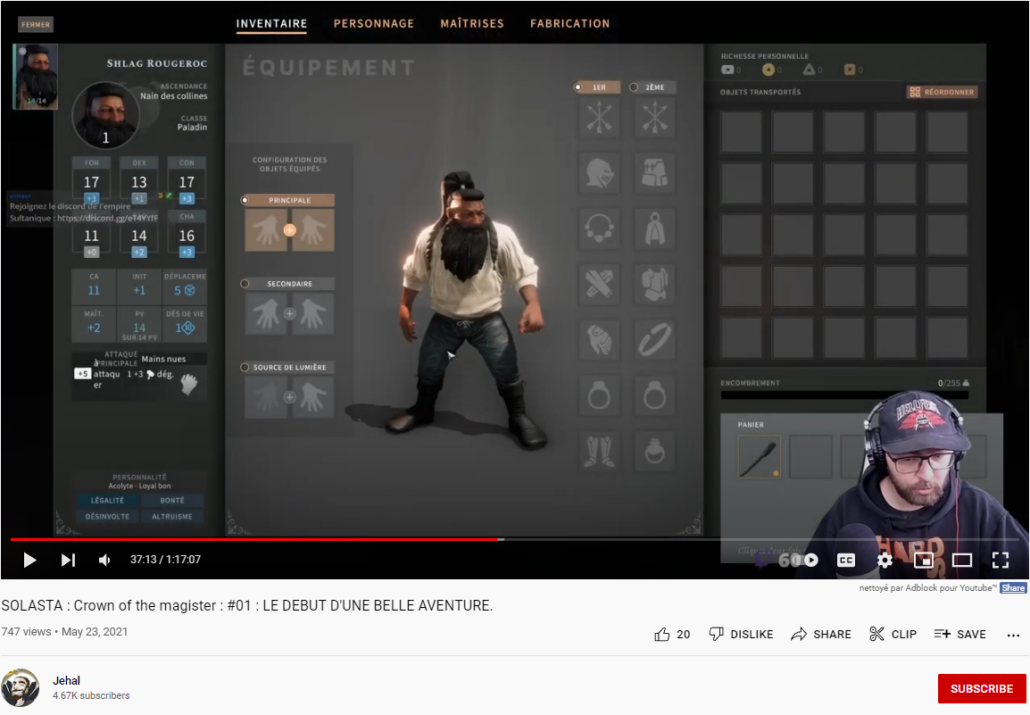Open the FABRICATION tab

(570, 24)
